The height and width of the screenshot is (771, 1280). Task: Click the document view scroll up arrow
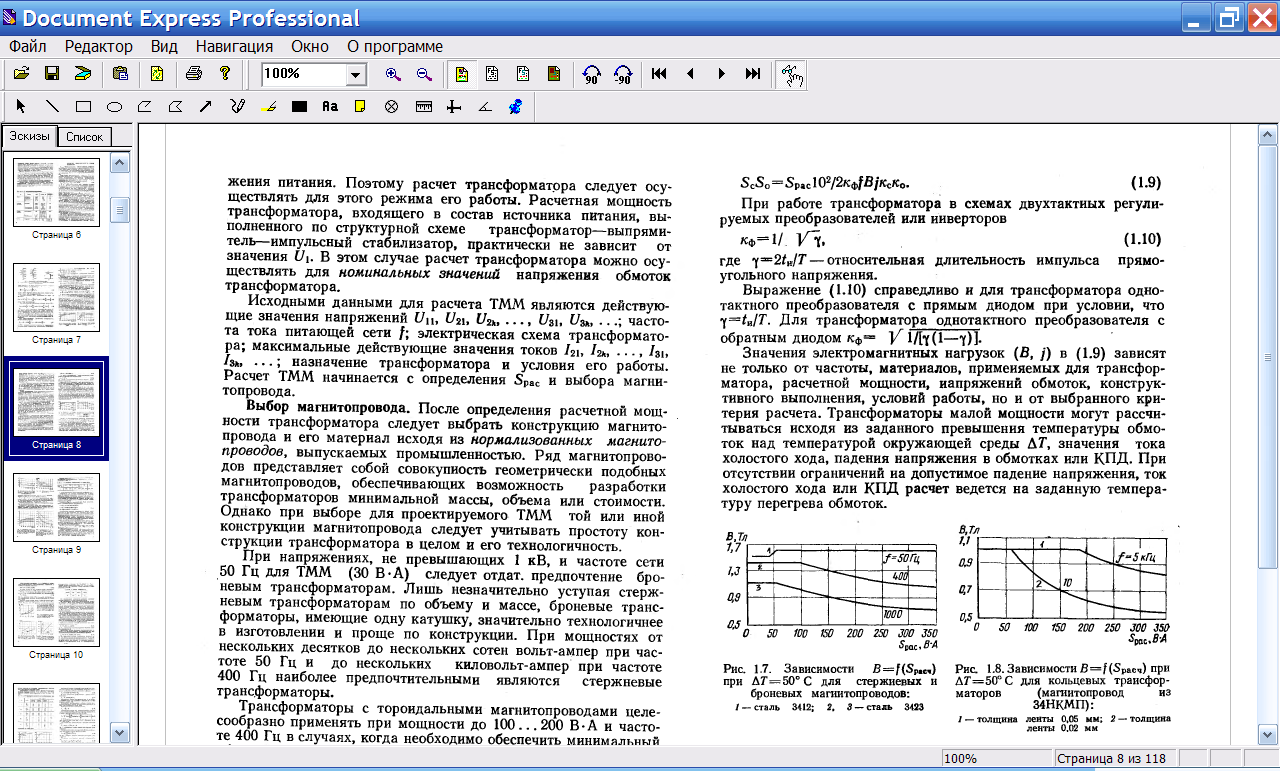pyautogui.click(x=1270, y=134)
